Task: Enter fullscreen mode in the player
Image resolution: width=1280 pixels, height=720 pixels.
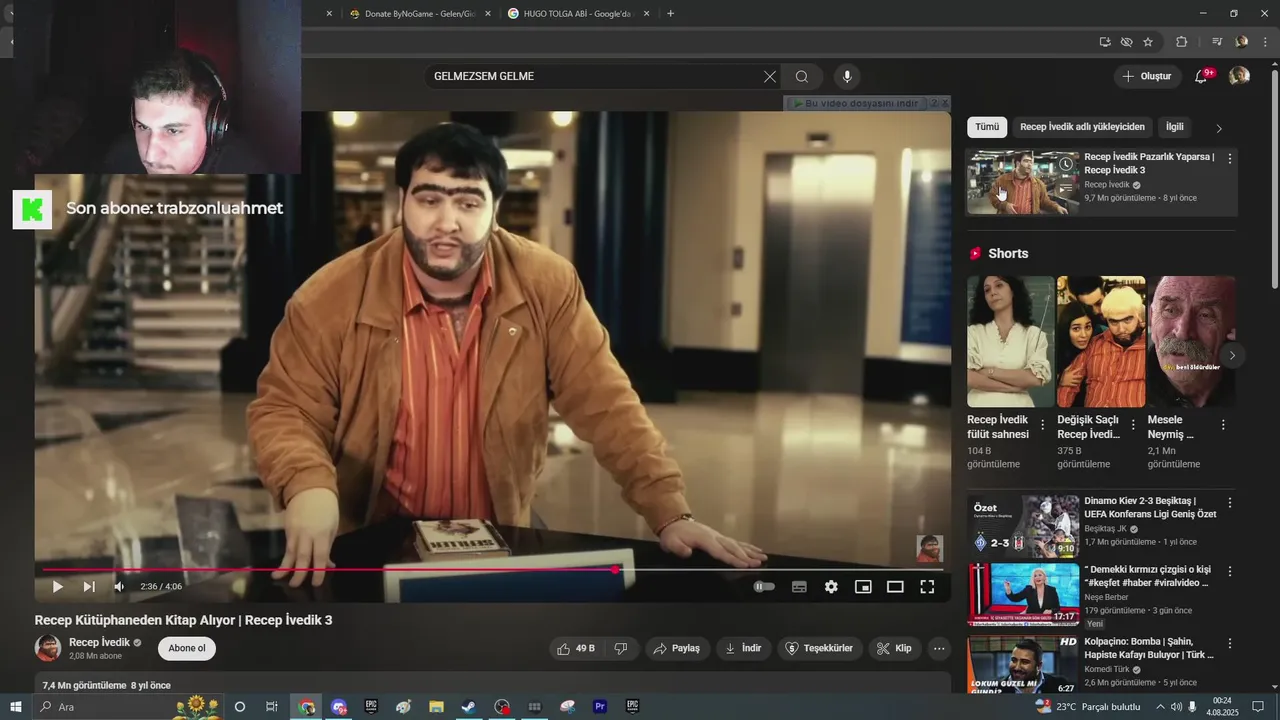Action: click(927, 587)
